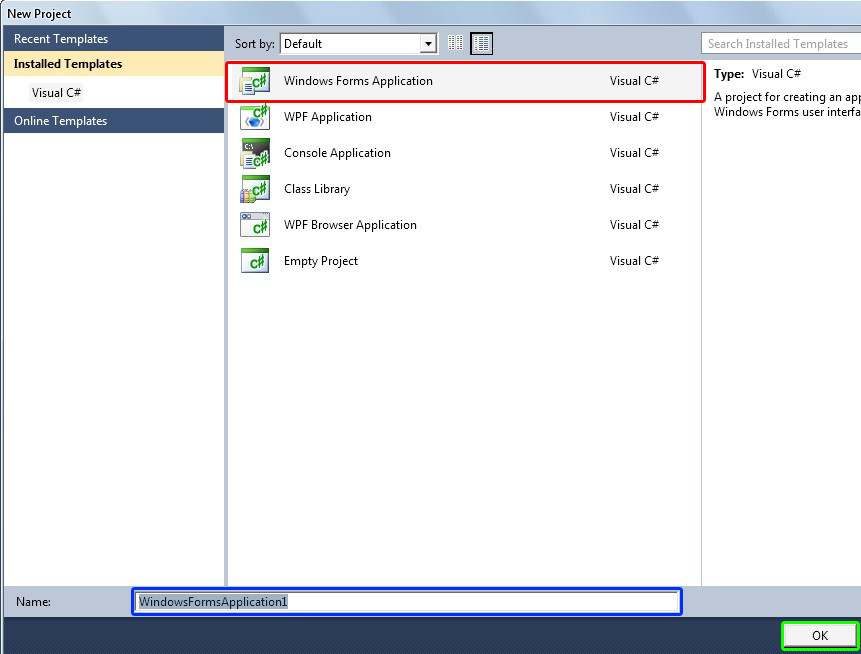Image resolution: width=861 pixels, height=654 pixels.
Task: Click the WPF Browser Application template icon
Action: coord(255,225)
